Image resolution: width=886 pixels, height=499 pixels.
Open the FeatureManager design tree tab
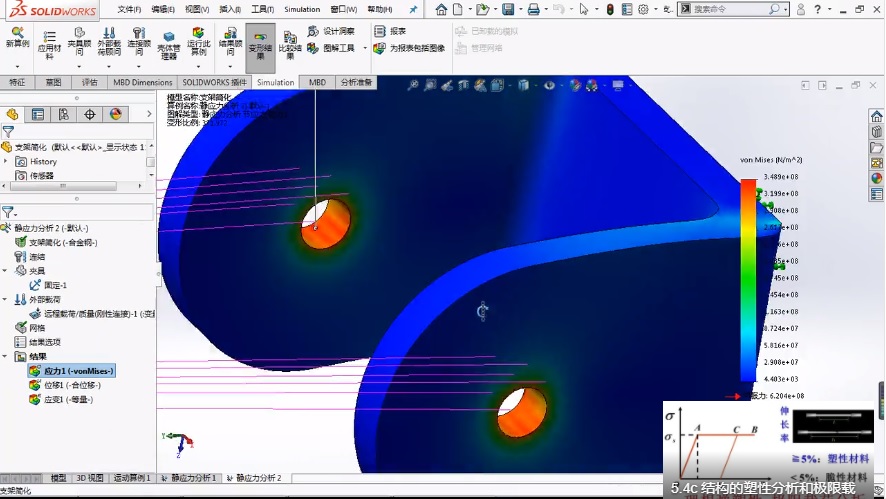pos(12,115)
